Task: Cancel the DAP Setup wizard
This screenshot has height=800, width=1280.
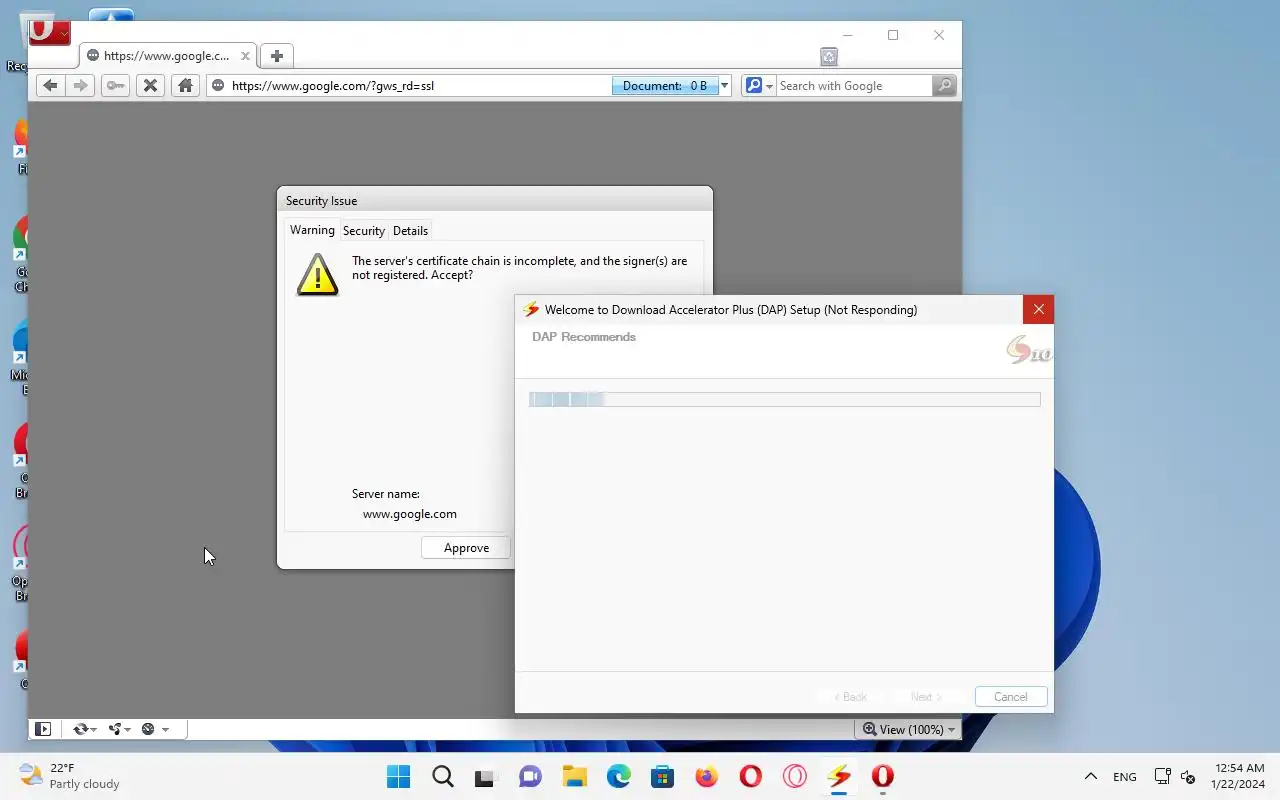Action: point(1010,697)
